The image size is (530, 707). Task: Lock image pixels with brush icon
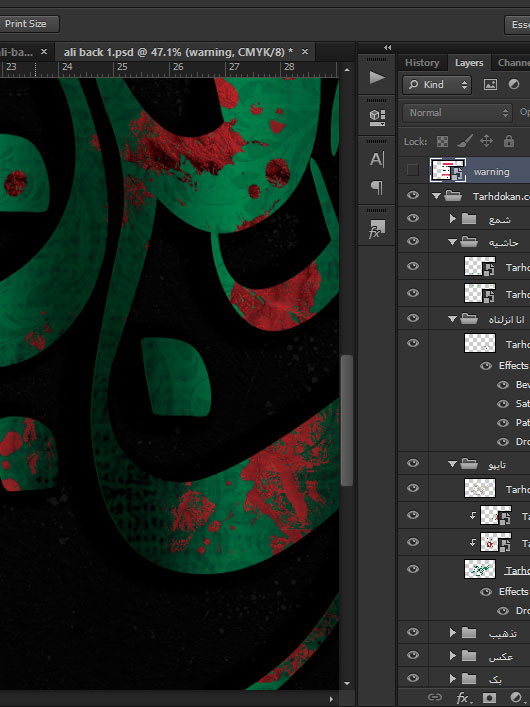(465, 142)
